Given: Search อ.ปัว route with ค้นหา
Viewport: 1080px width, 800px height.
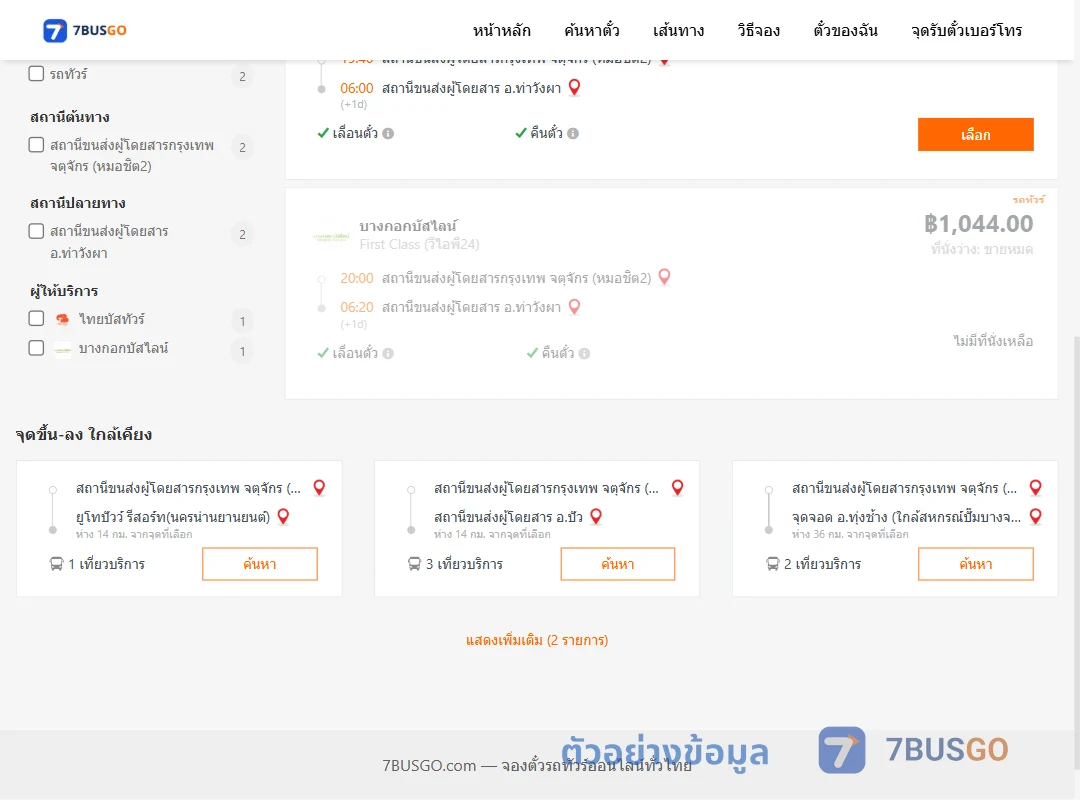Looking at the screenshot, I should (x=618, y=564).
